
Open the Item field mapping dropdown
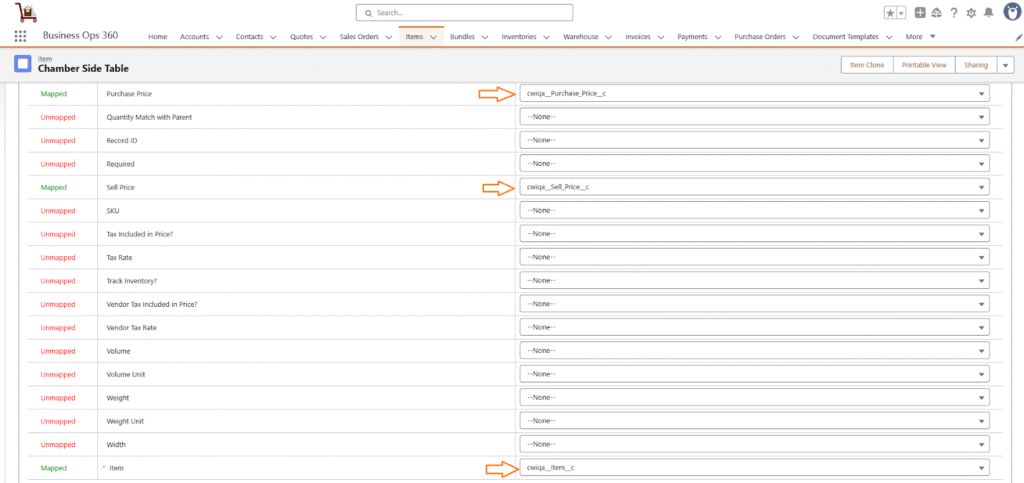pyautogui.click(x=754, y=468)
